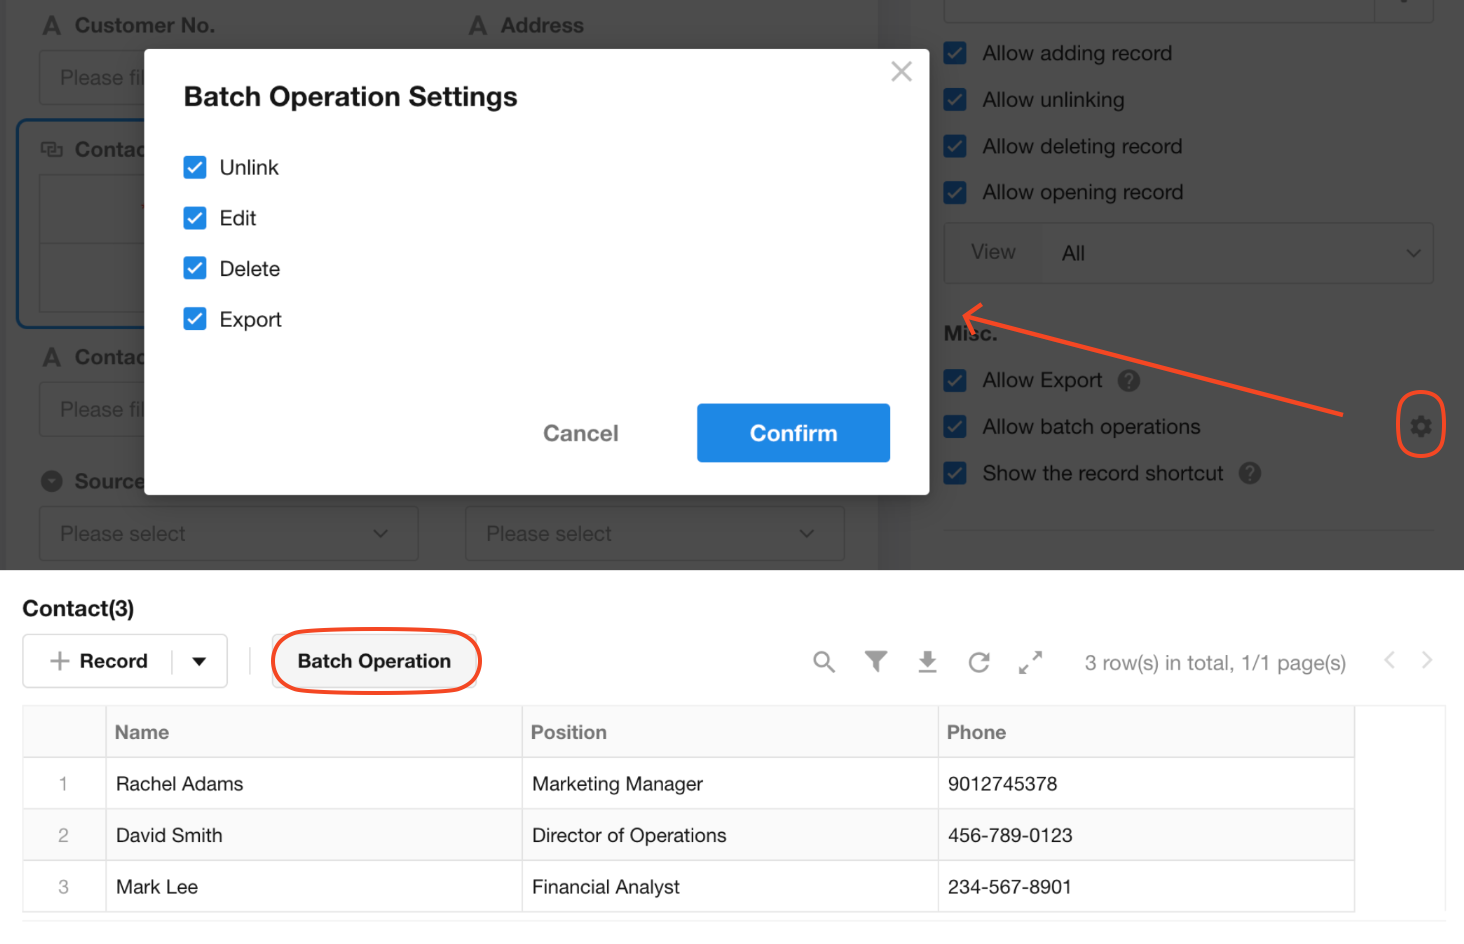Click the download export icon
The width and height of the screenshot is (1464, 944).
927,662
